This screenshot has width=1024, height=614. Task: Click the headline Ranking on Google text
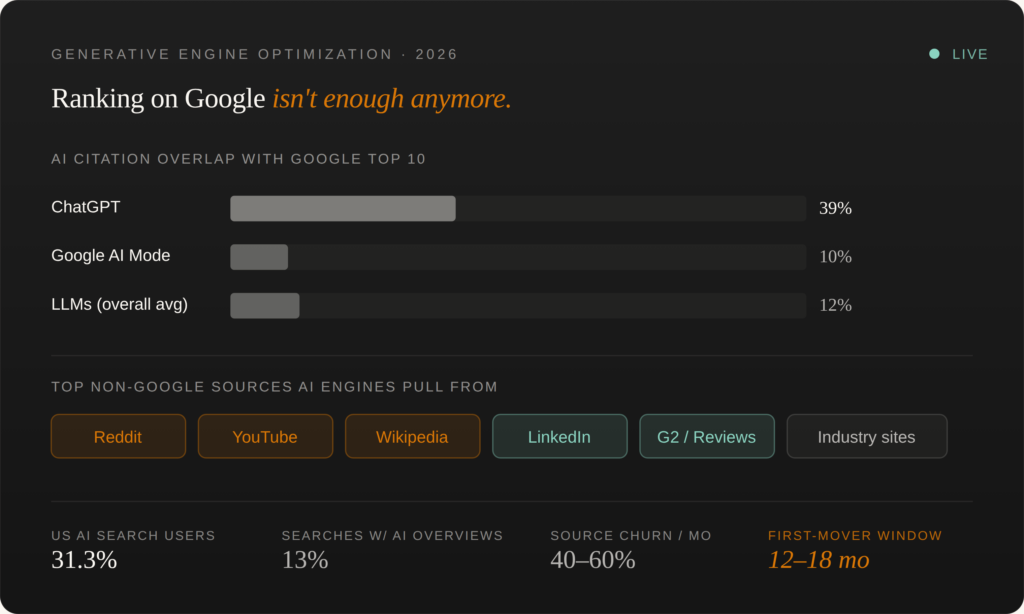click(158, 99)
